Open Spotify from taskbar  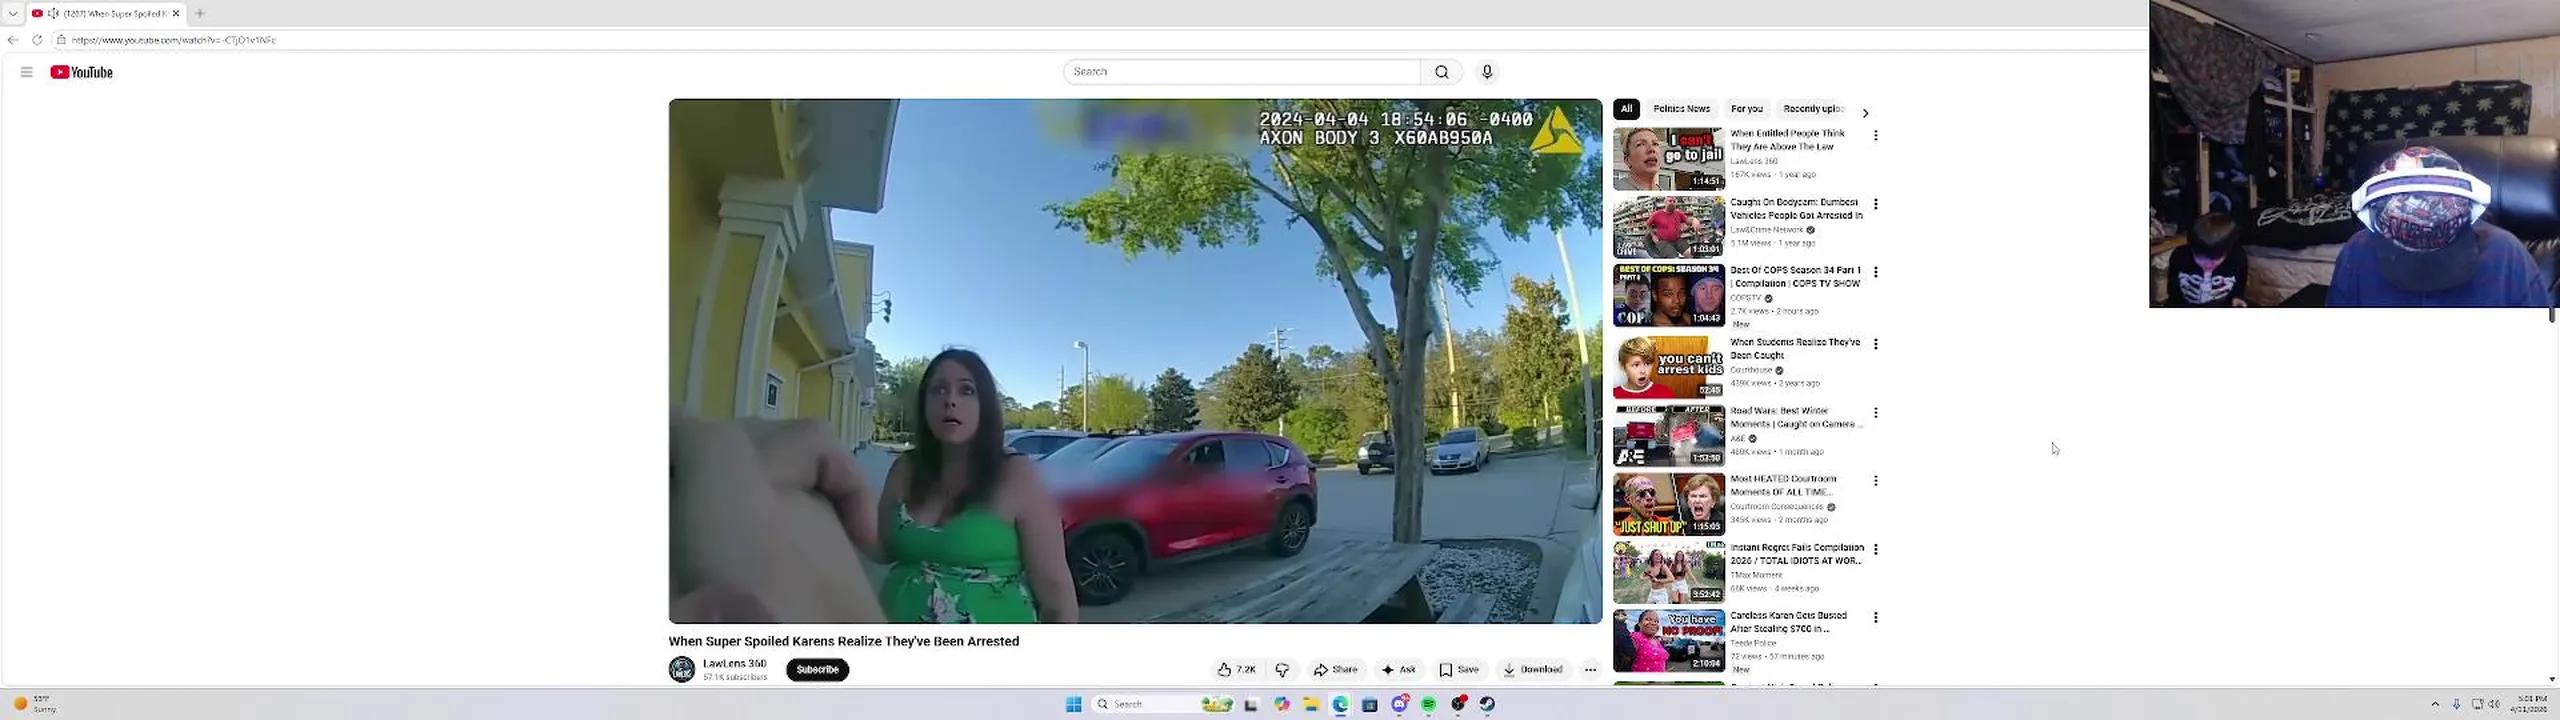[x=1429, y=705]
